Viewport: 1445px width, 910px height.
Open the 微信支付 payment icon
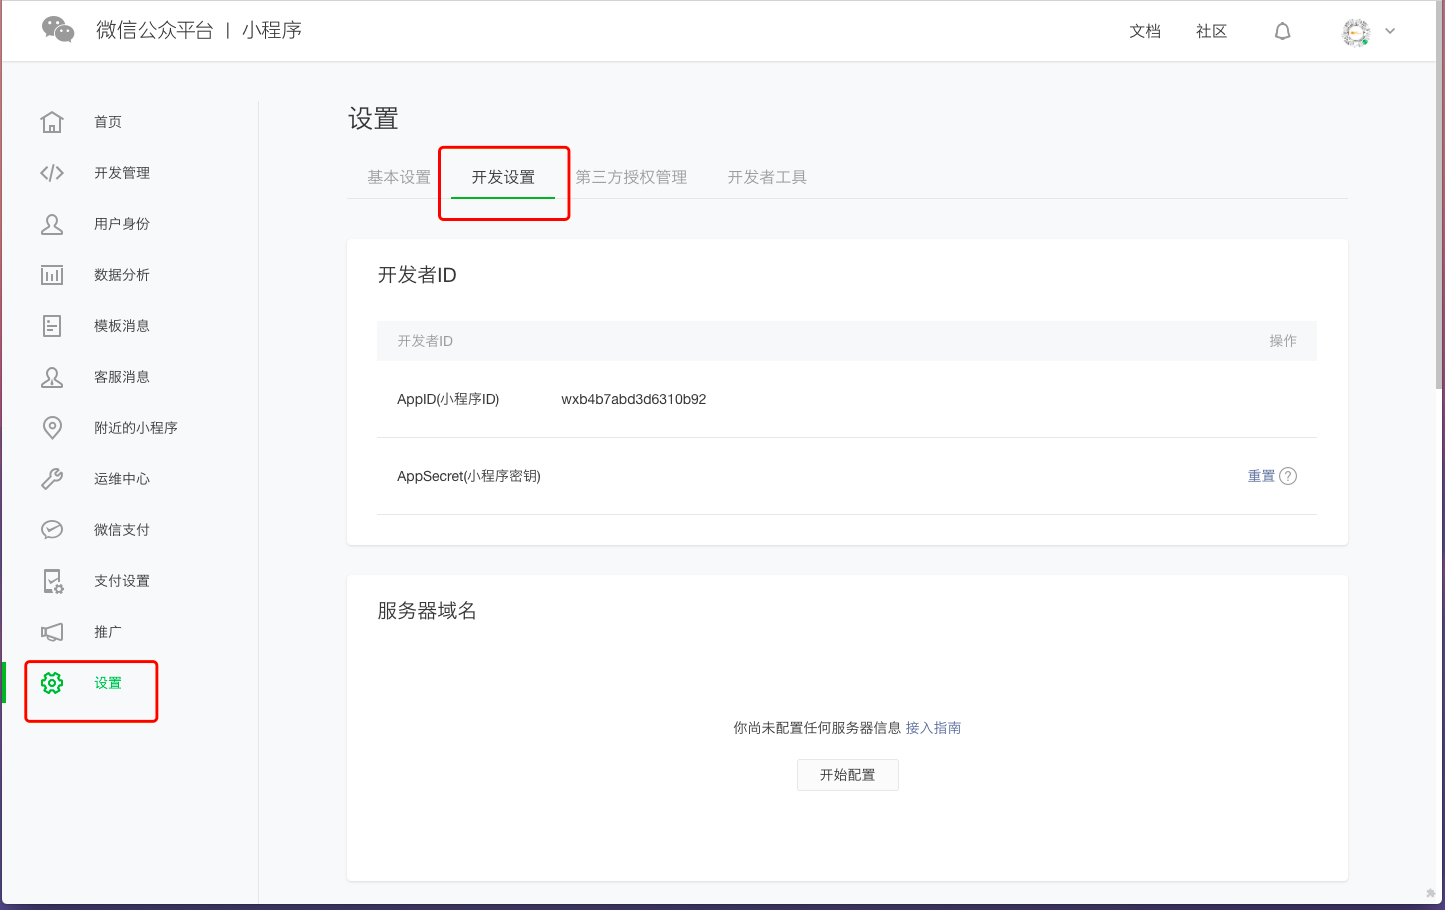pyautogui.click(x=52, y=529)
